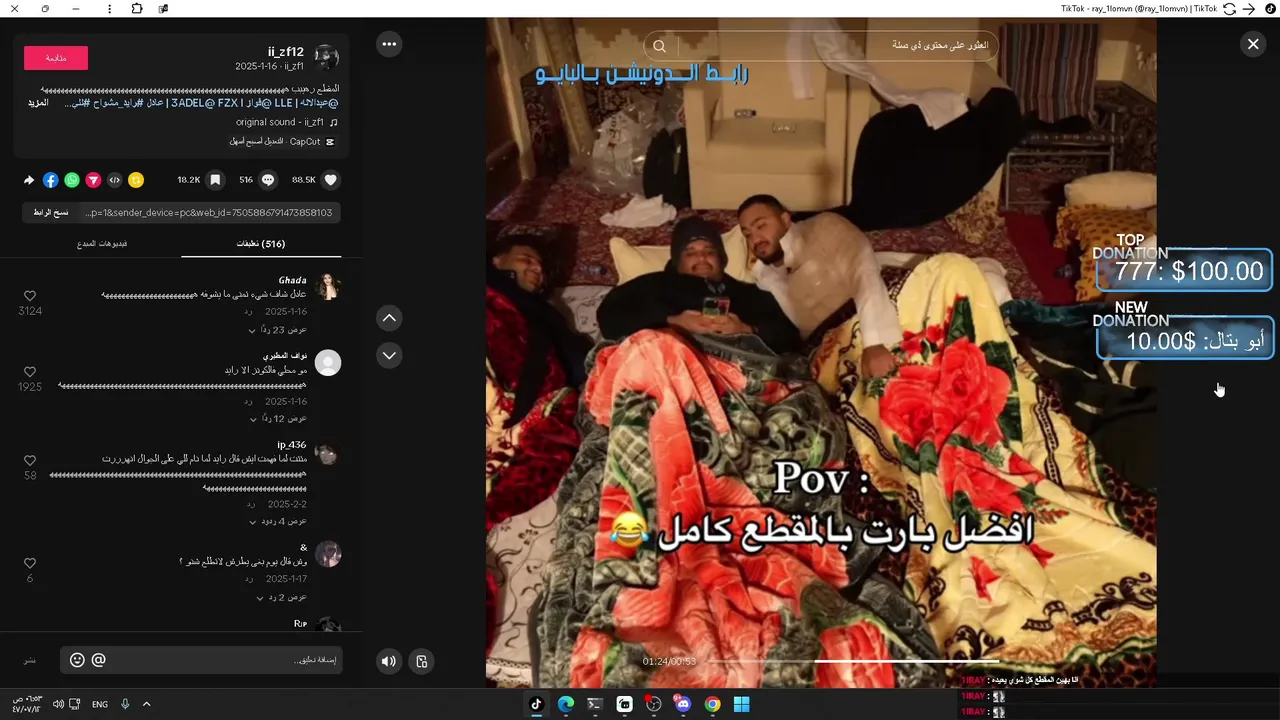The height and width of the screenshot is (720, 1280).
Task: Click the video link URL text
Action: pyautogui.click(x=208, y=213)
